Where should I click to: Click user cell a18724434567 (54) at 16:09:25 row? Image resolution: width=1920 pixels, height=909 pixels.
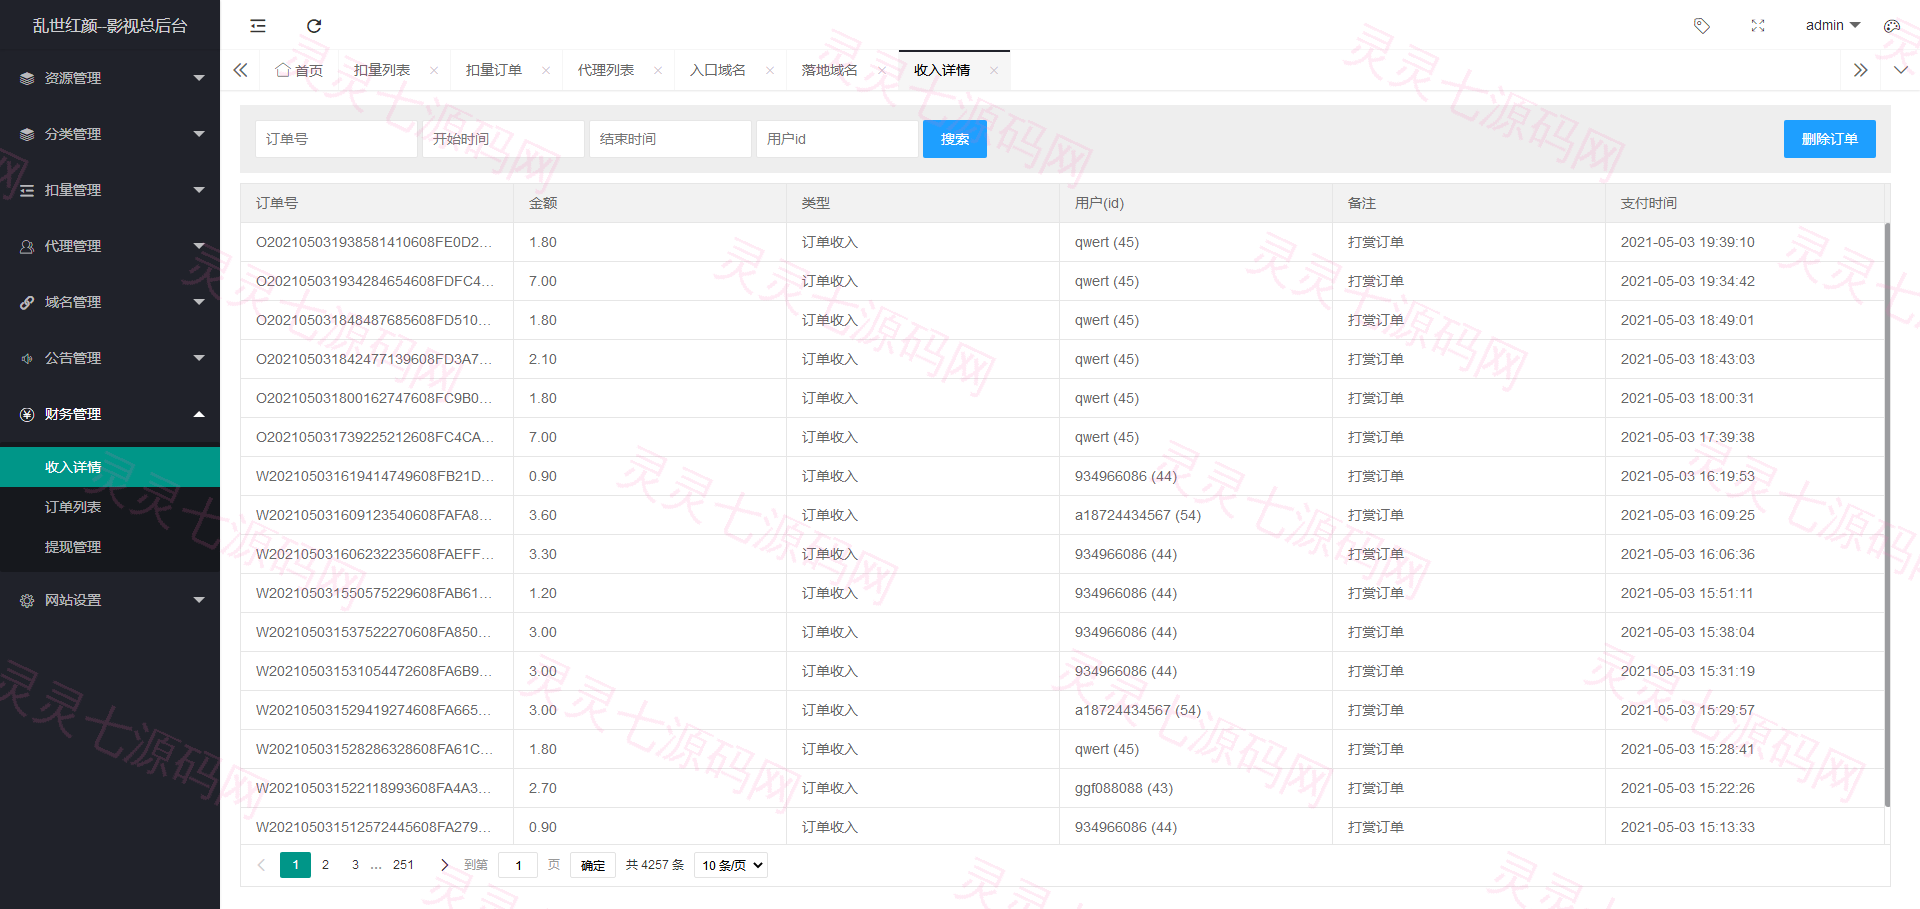[1196, 515]
